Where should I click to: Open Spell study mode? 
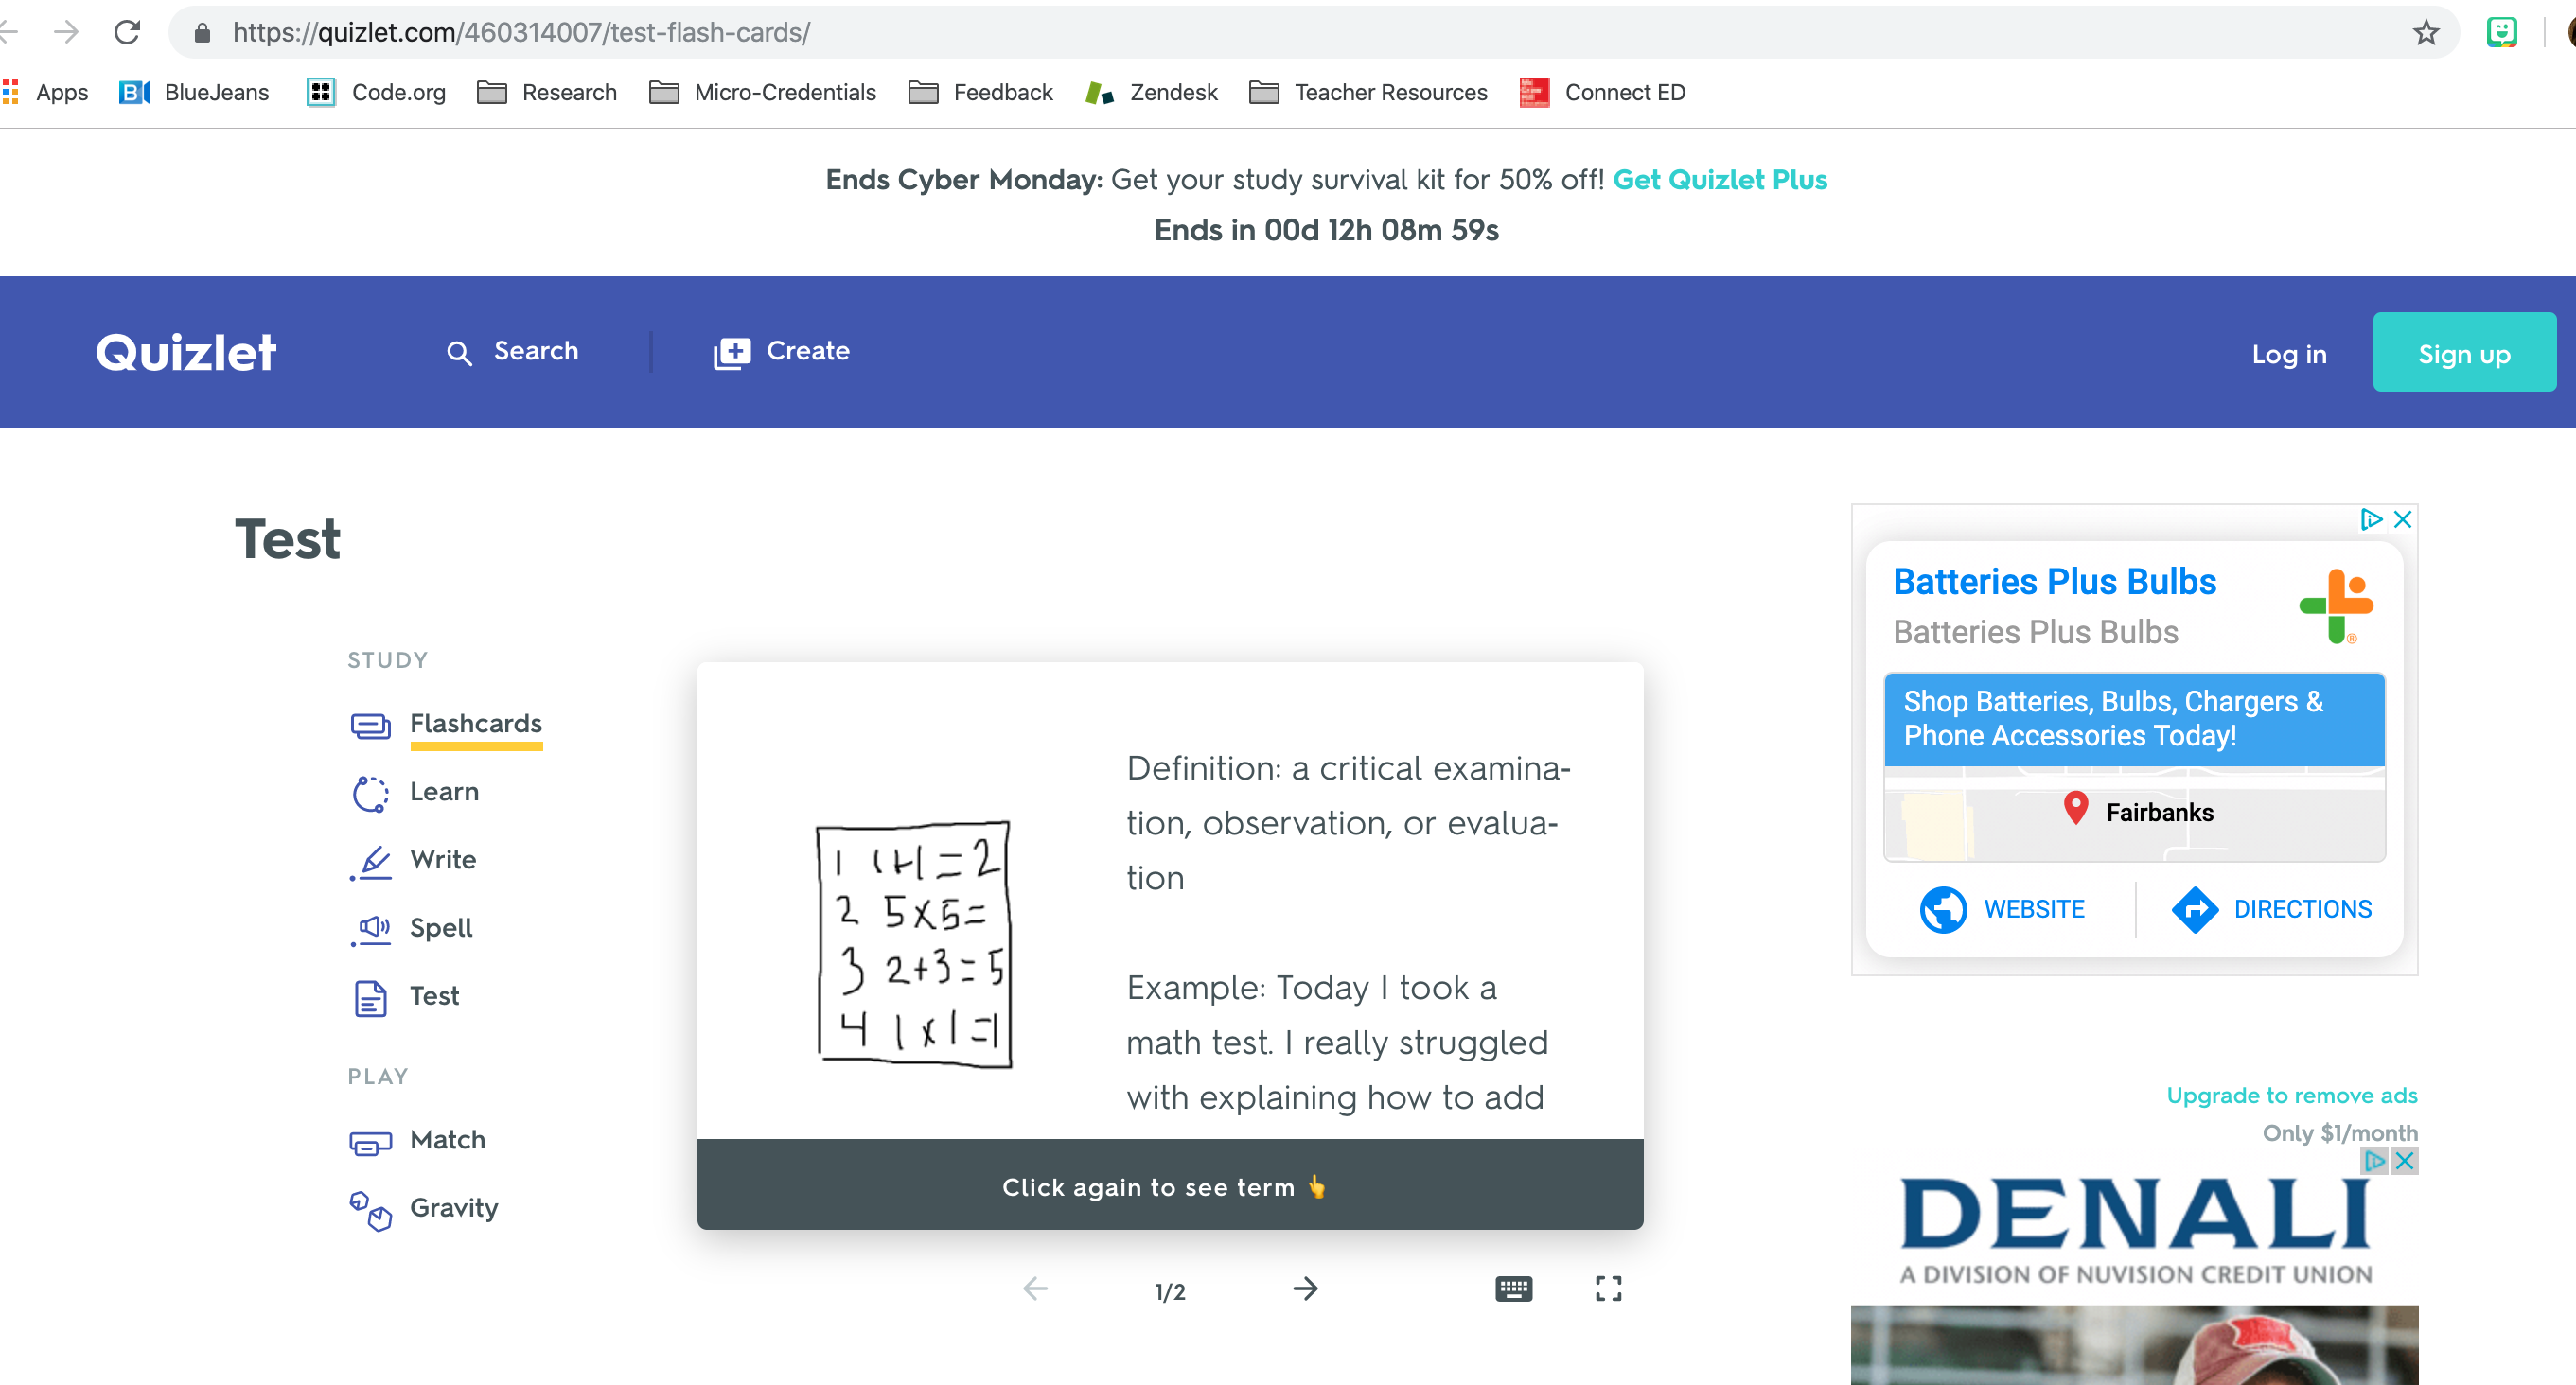(x=440, y=928)
